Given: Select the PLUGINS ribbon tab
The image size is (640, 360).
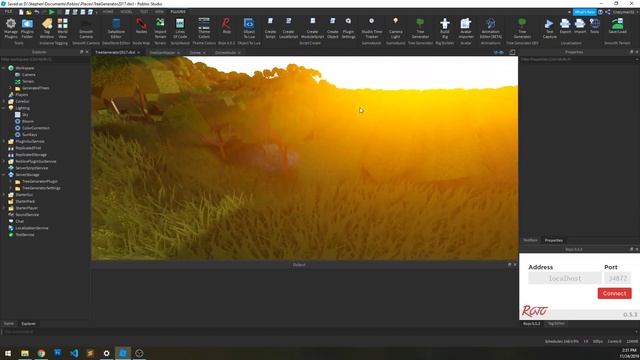Looking at the screenshot, I should pos(178,12).
